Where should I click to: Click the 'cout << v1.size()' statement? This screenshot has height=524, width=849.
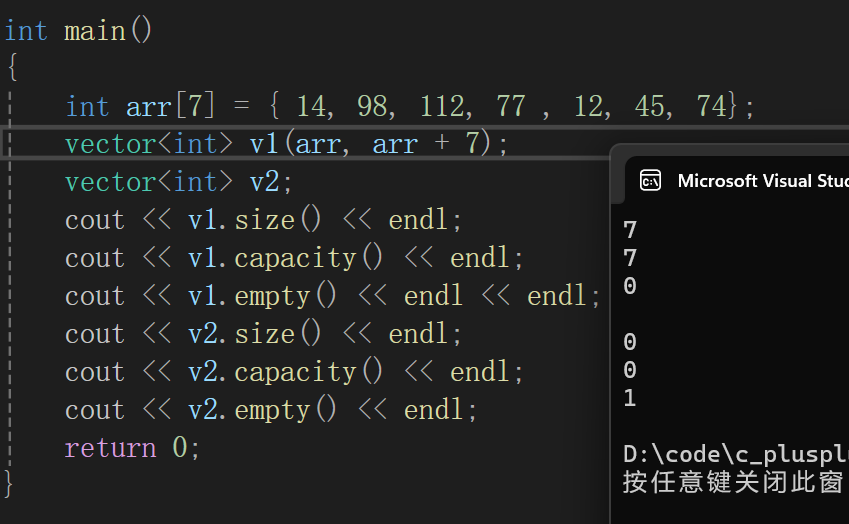263,220
